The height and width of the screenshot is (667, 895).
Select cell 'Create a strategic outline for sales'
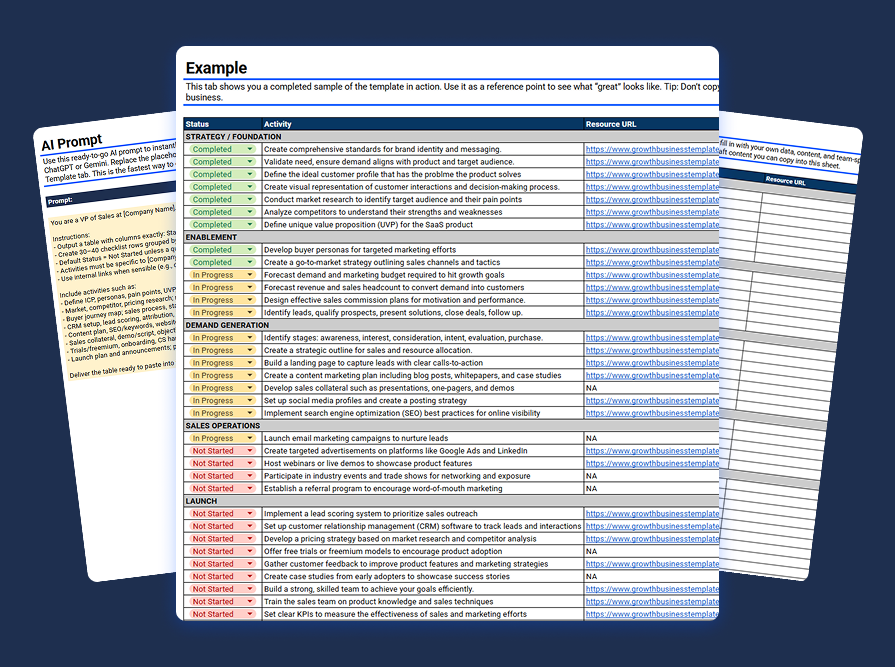[423, 350]
